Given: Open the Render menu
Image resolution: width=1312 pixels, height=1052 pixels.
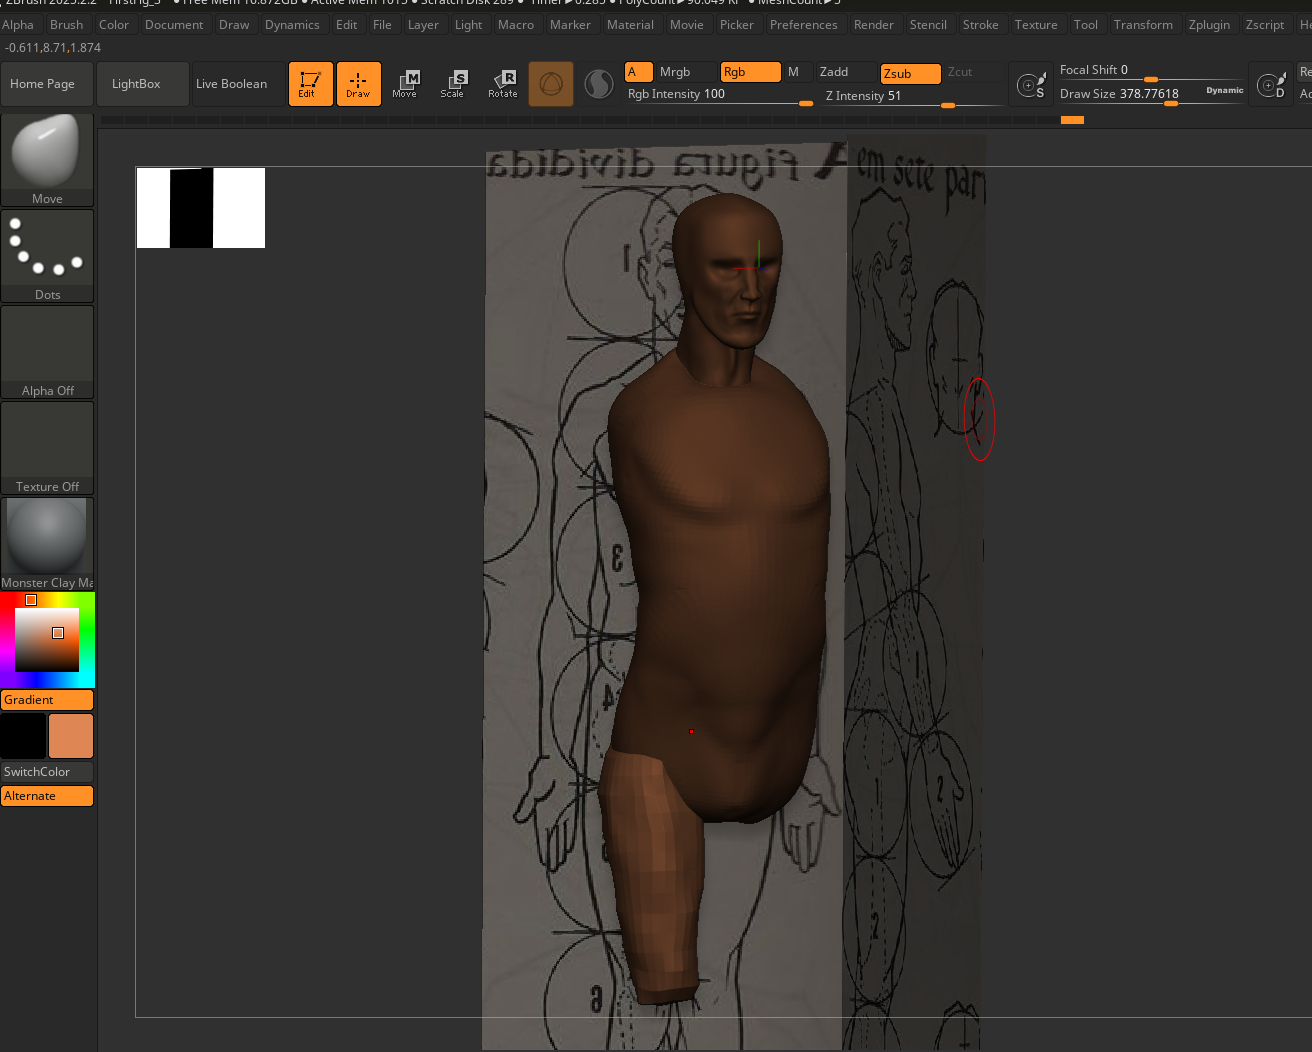Looking at the screenshot, I should point(874,25).
